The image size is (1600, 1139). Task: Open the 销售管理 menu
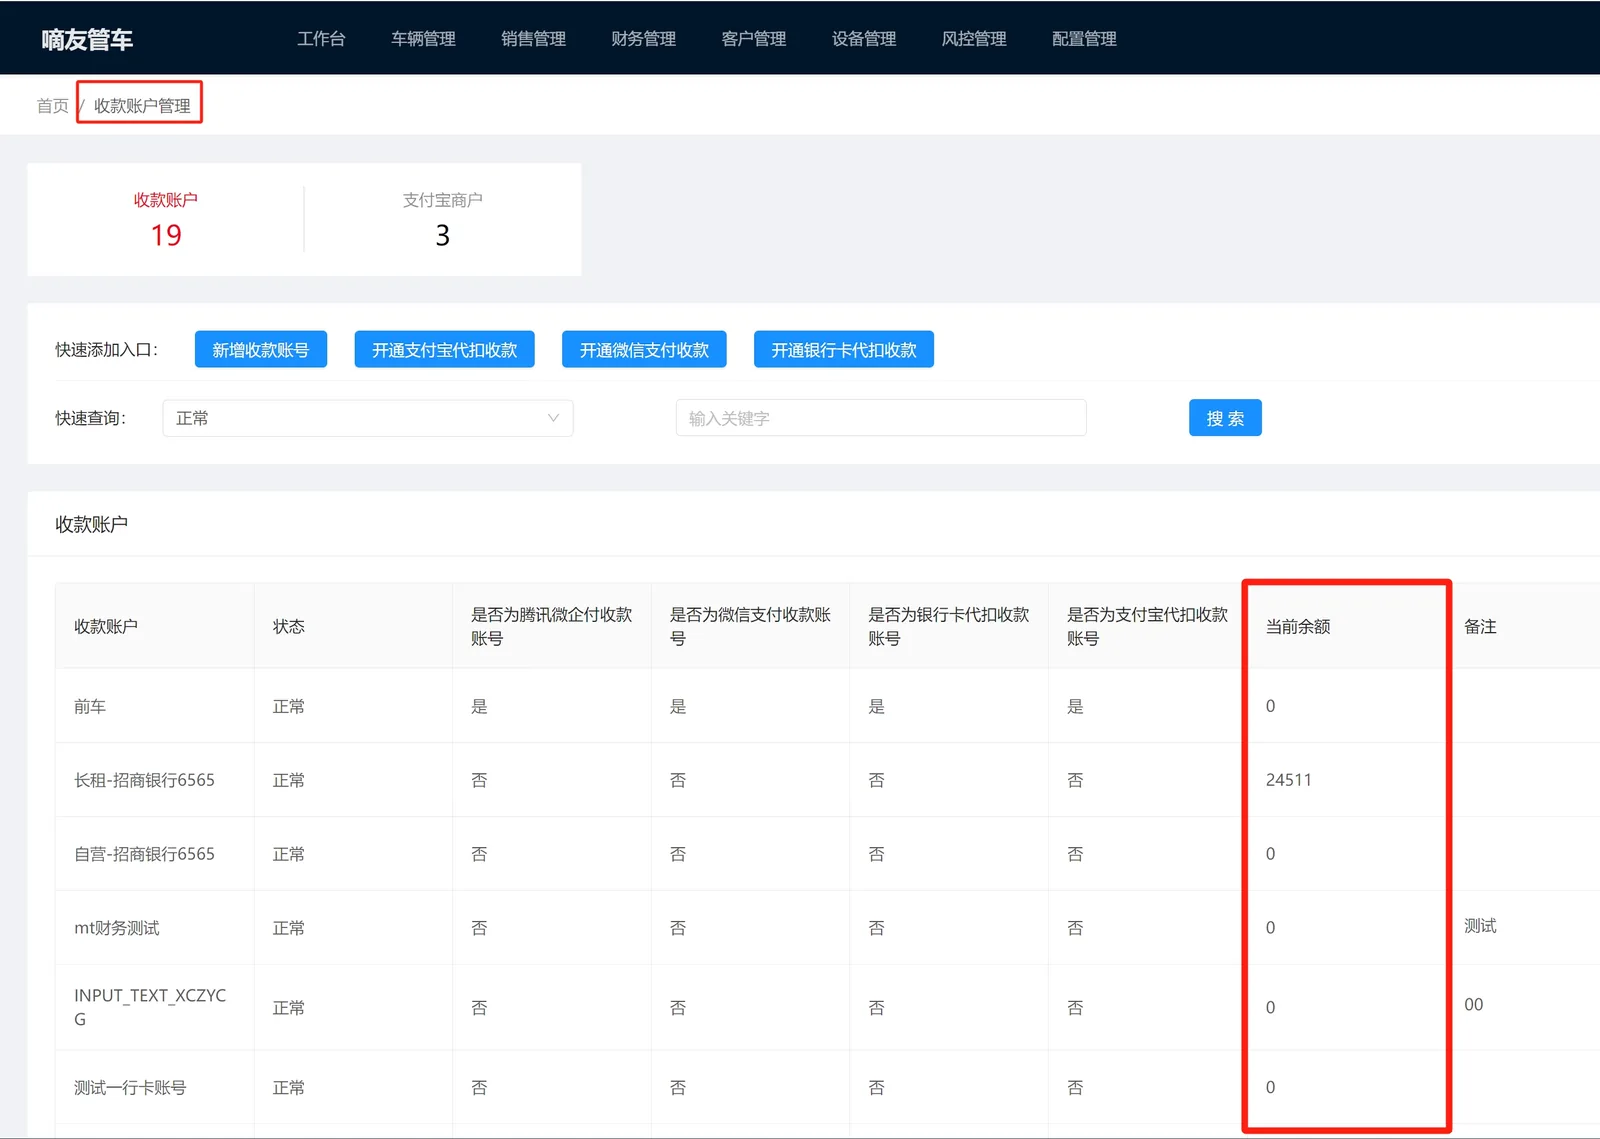tap(533, 39)
